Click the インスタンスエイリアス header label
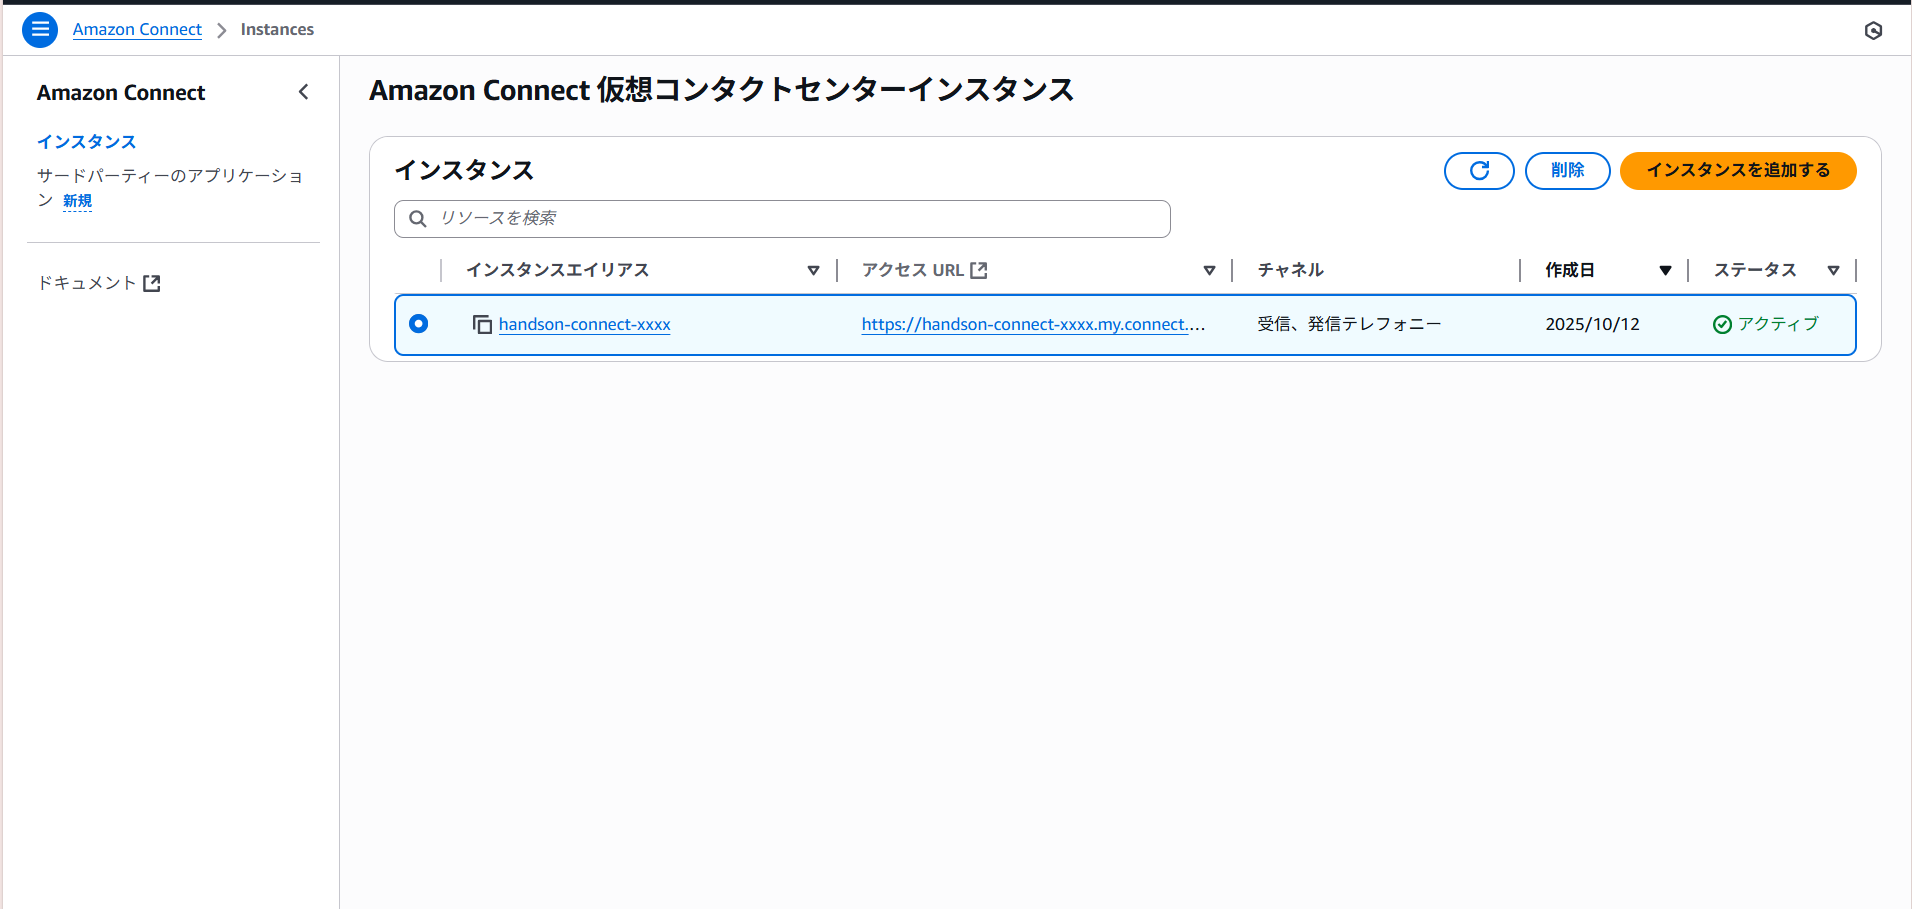The height and width of the screenshot is (909, 1912). [557, 270]
